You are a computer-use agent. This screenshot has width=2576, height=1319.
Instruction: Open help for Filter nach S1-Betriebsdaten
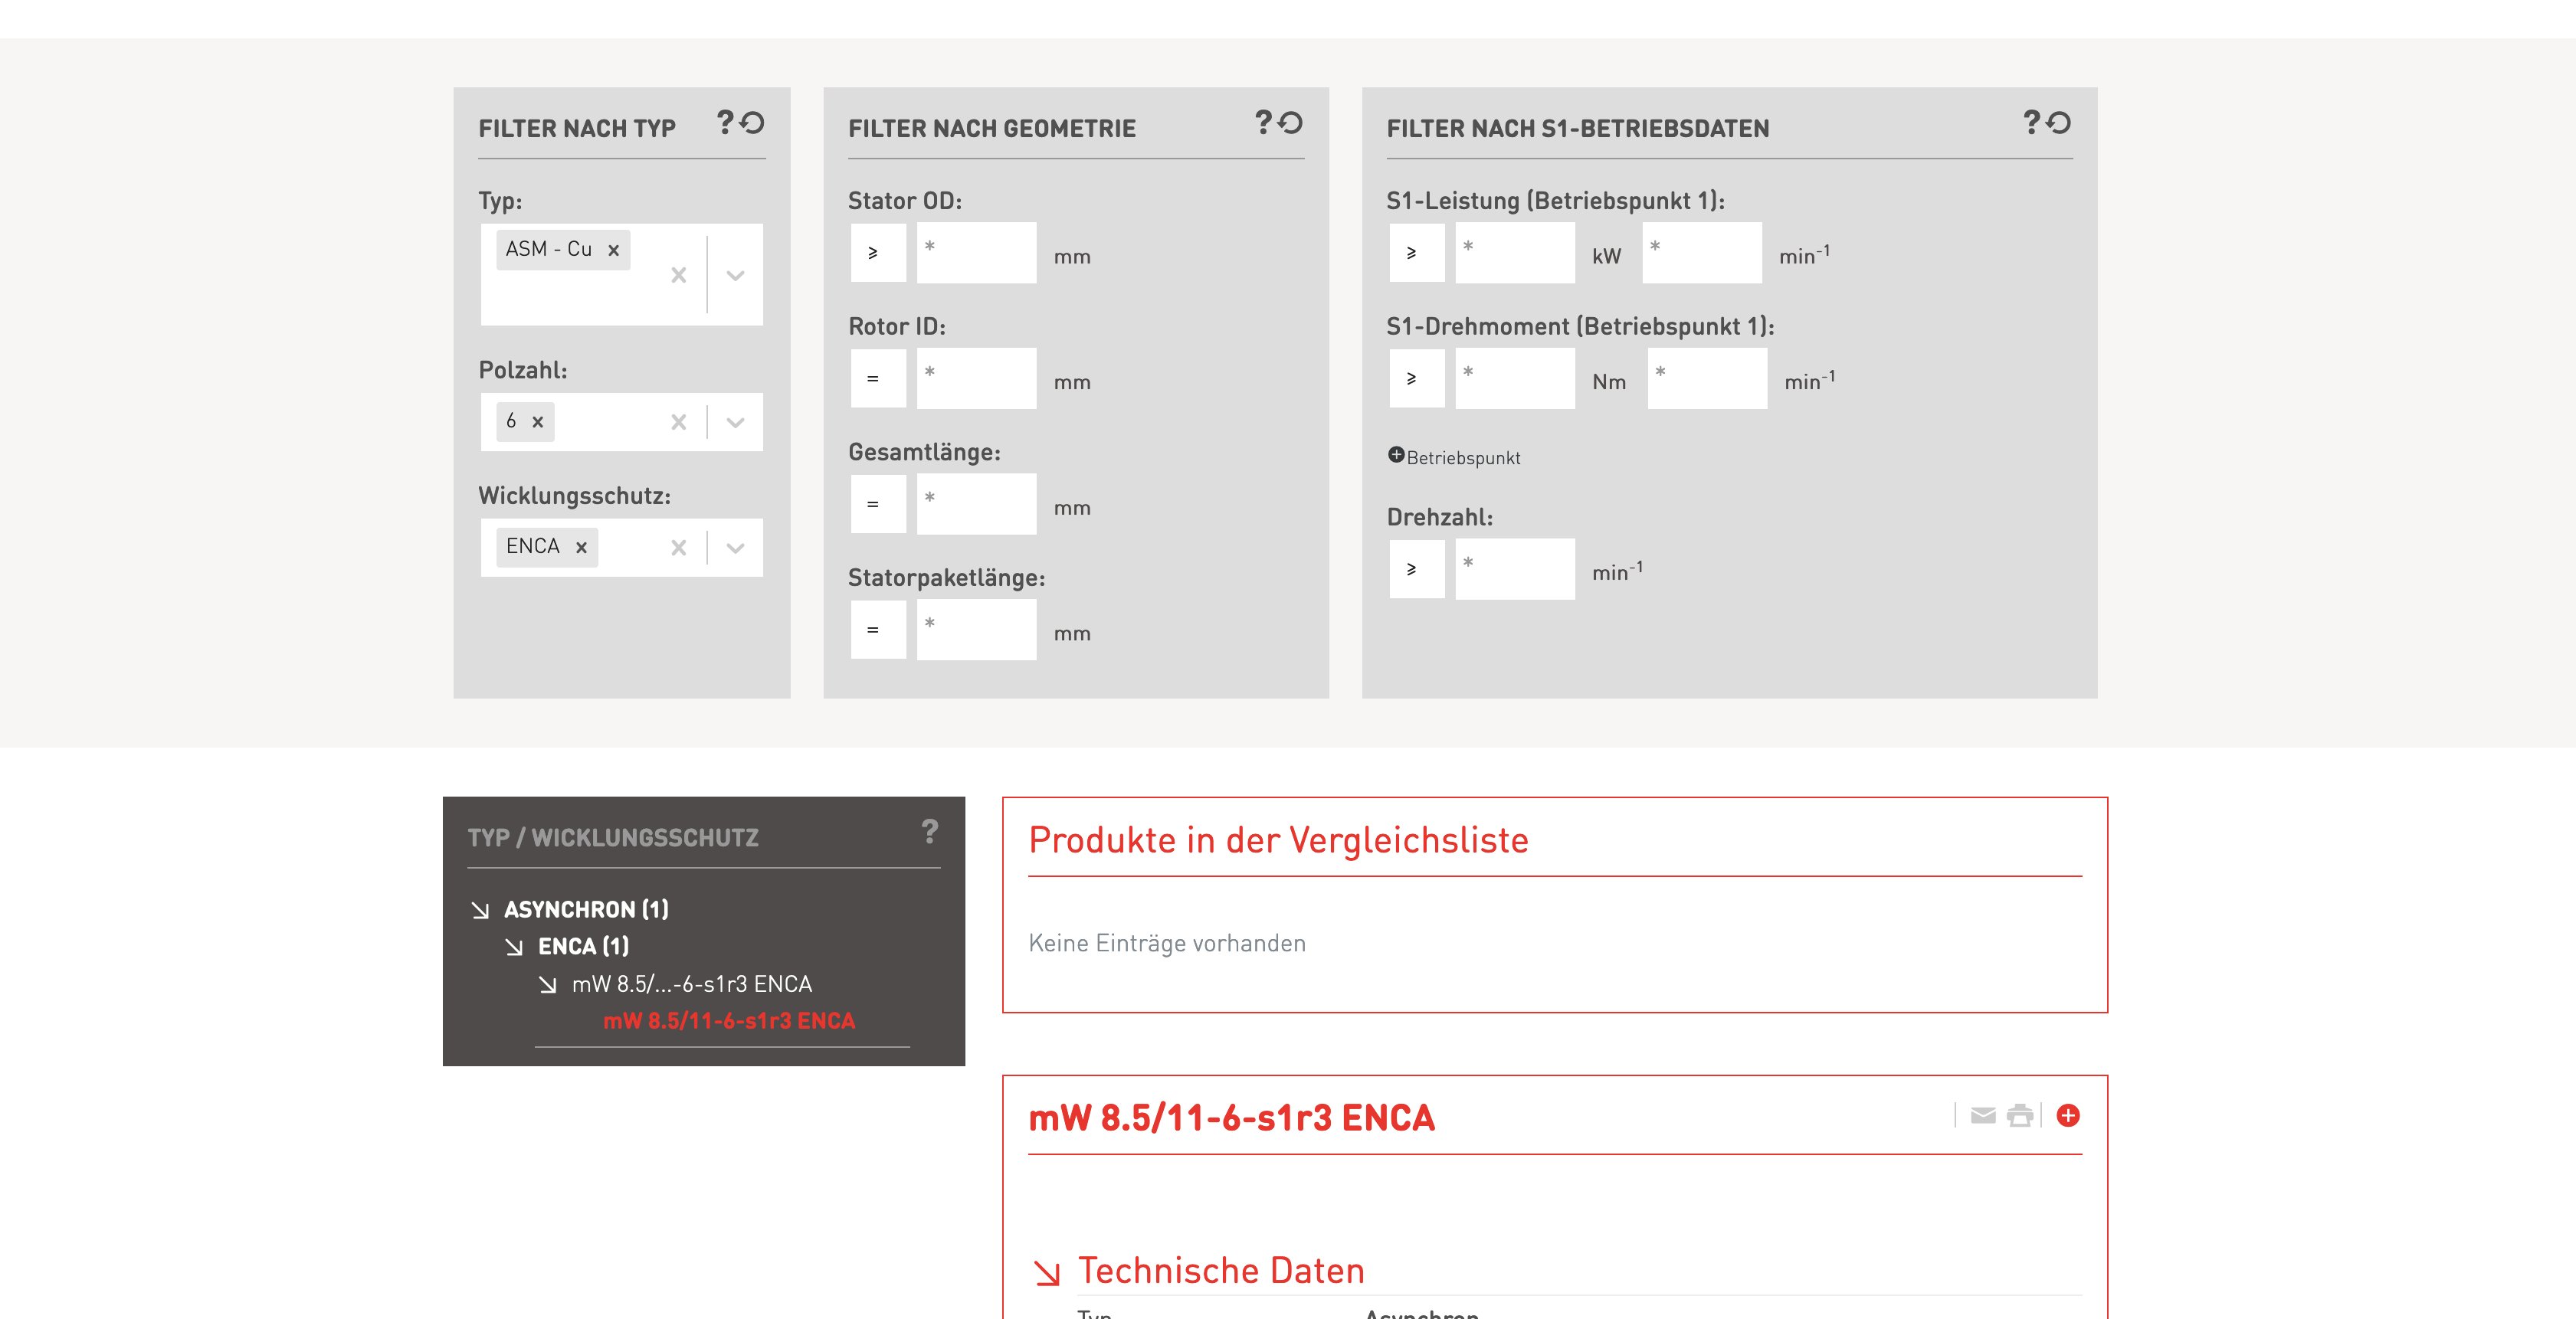pyautogui.click(x=2031, y=123)
